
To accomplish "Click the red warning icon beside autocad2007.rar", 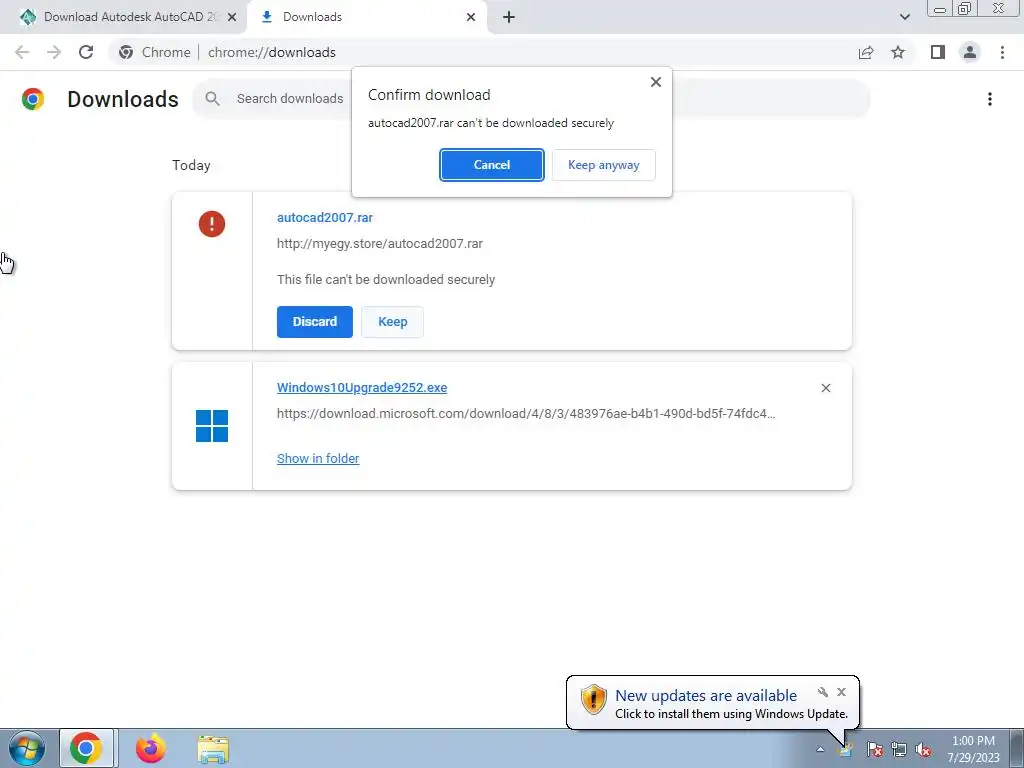I will [x=212, y=224].
